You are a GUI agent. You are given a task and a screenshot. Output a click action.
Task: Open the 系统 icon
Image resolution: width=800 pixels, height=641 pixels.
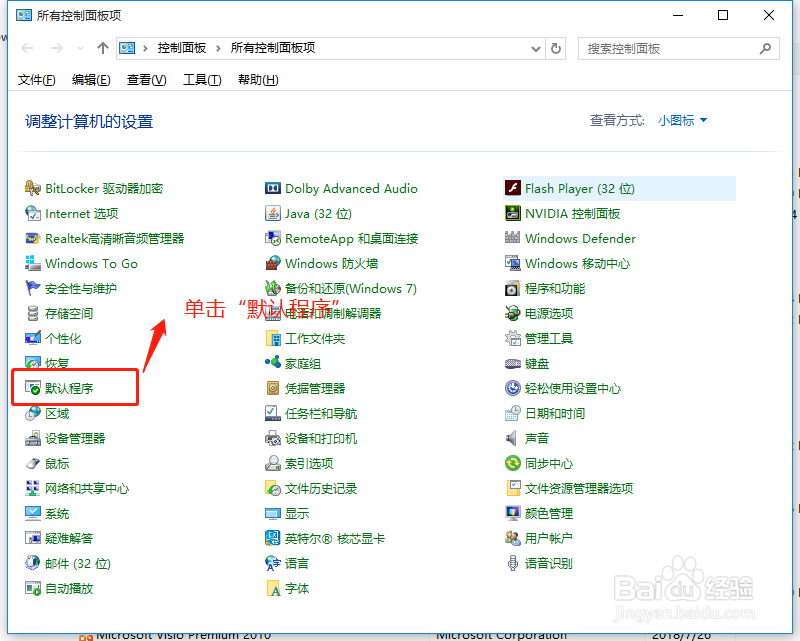[x=33, y=513]
